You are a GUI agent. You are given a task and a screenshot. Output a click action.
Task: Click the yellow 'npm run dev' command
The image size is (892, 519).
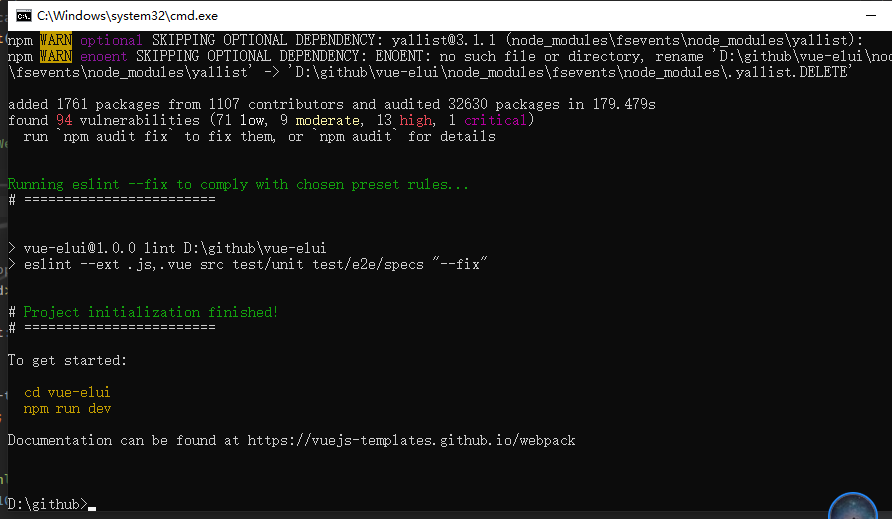(x=67, y=408)
